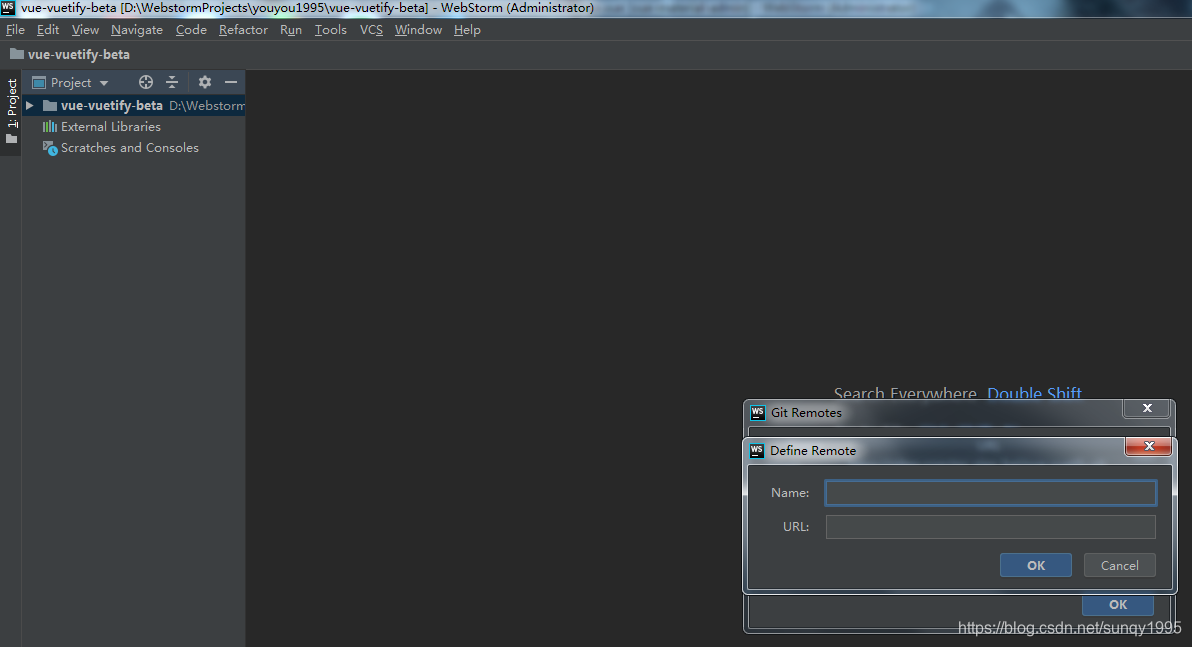The height and width of the screenshot is (647, 1192).
Task: Hide the Project panel with minus icon
Action: (x=231, y=82)
